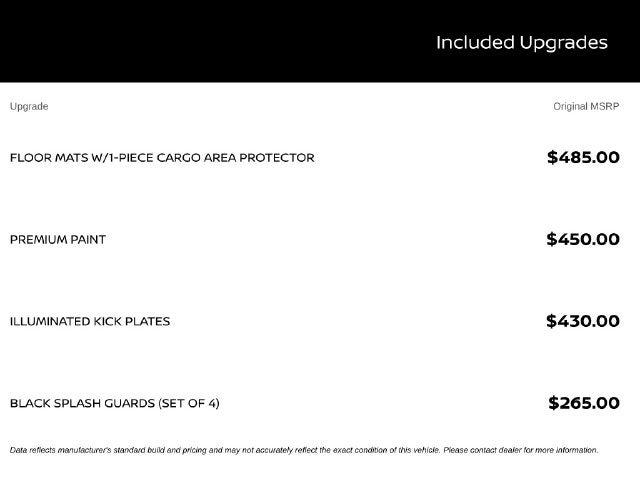
Task: Click the word Upgrades in the header
Action: [564, 43]
